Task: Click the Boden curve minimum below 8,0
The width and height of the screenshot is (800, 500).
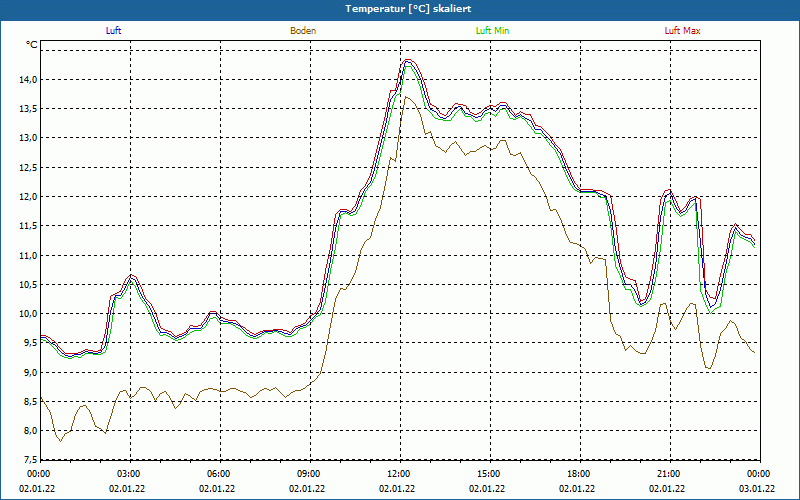Action: click(x=60, y=440)
